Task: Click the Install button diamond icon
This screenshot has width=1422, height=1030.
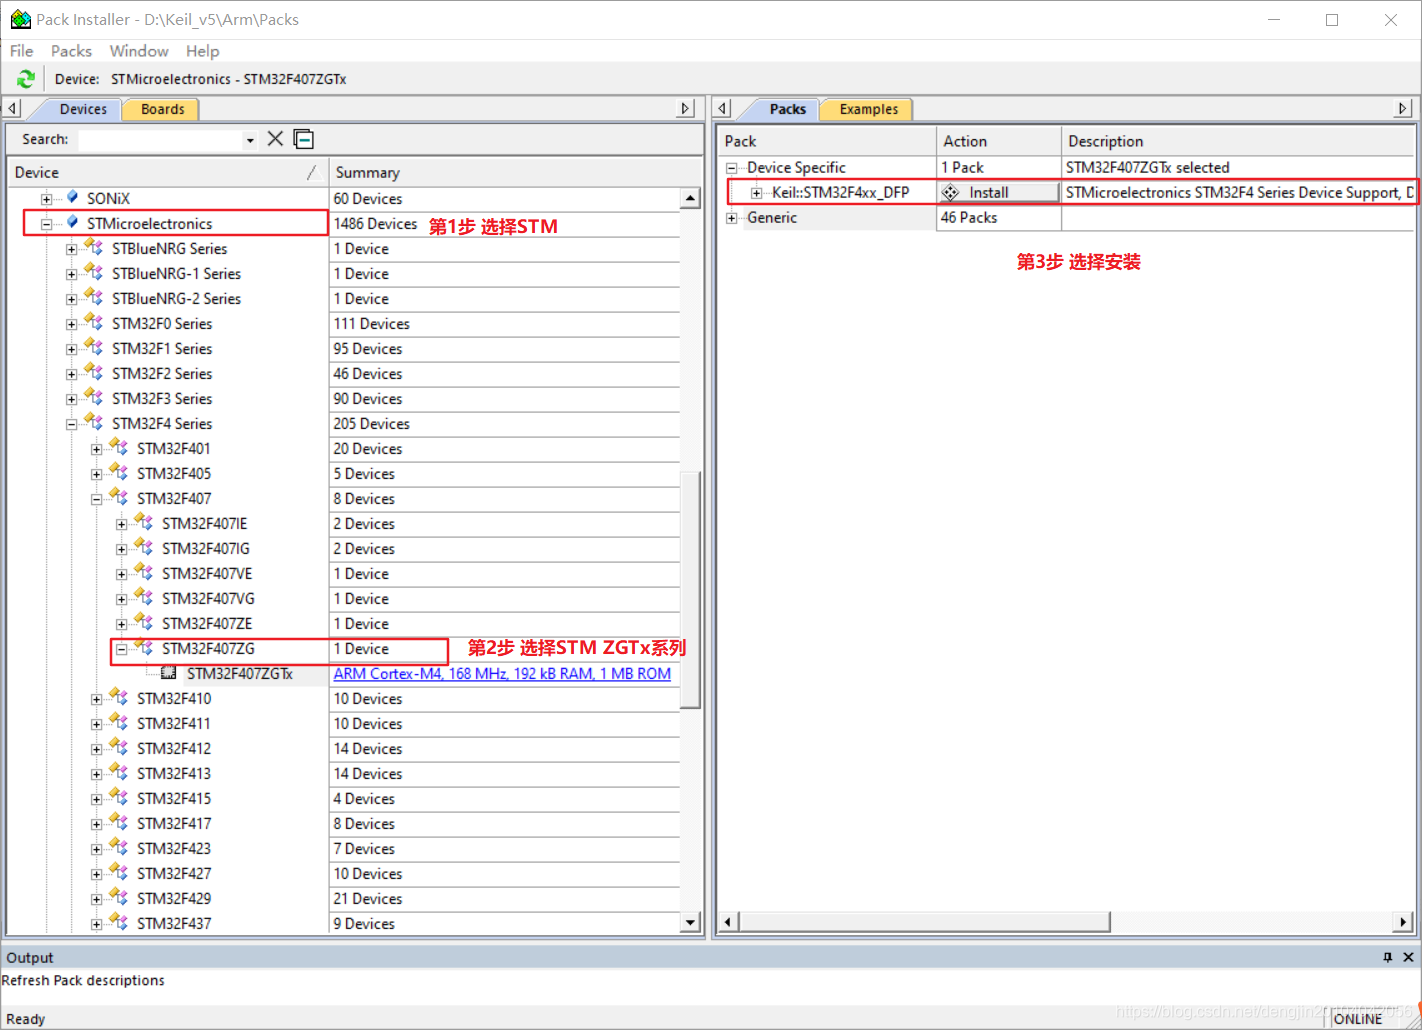Action: (x=950, y=192)
